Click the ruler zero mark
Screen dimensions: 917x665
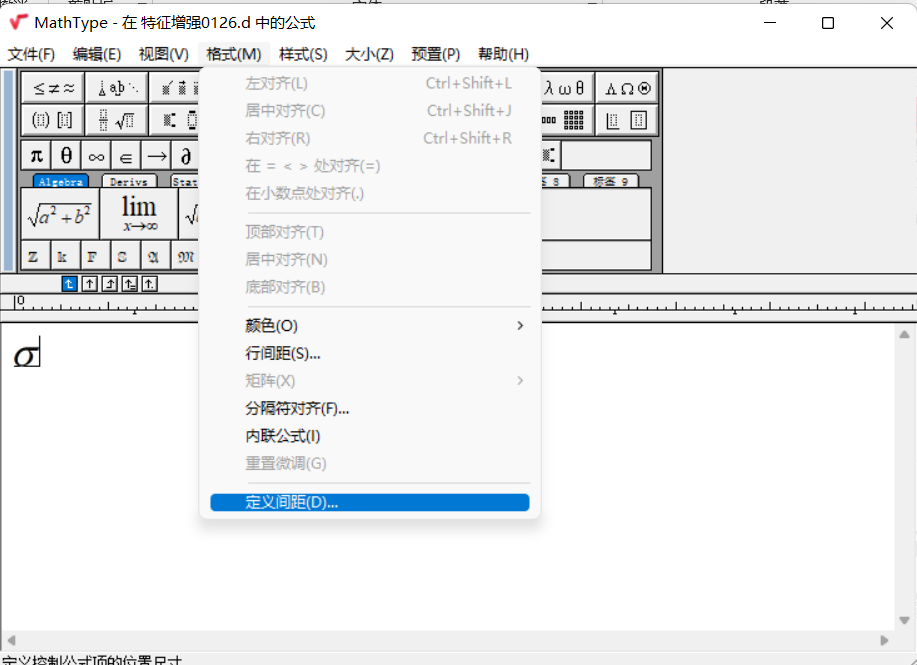(20, 301)
